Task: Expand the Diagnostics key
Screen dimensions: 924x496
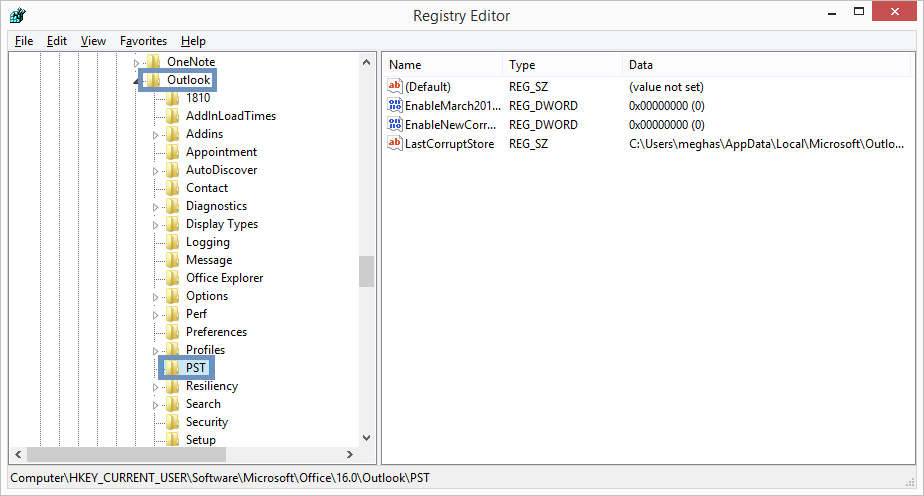Action: click(156, 207)
